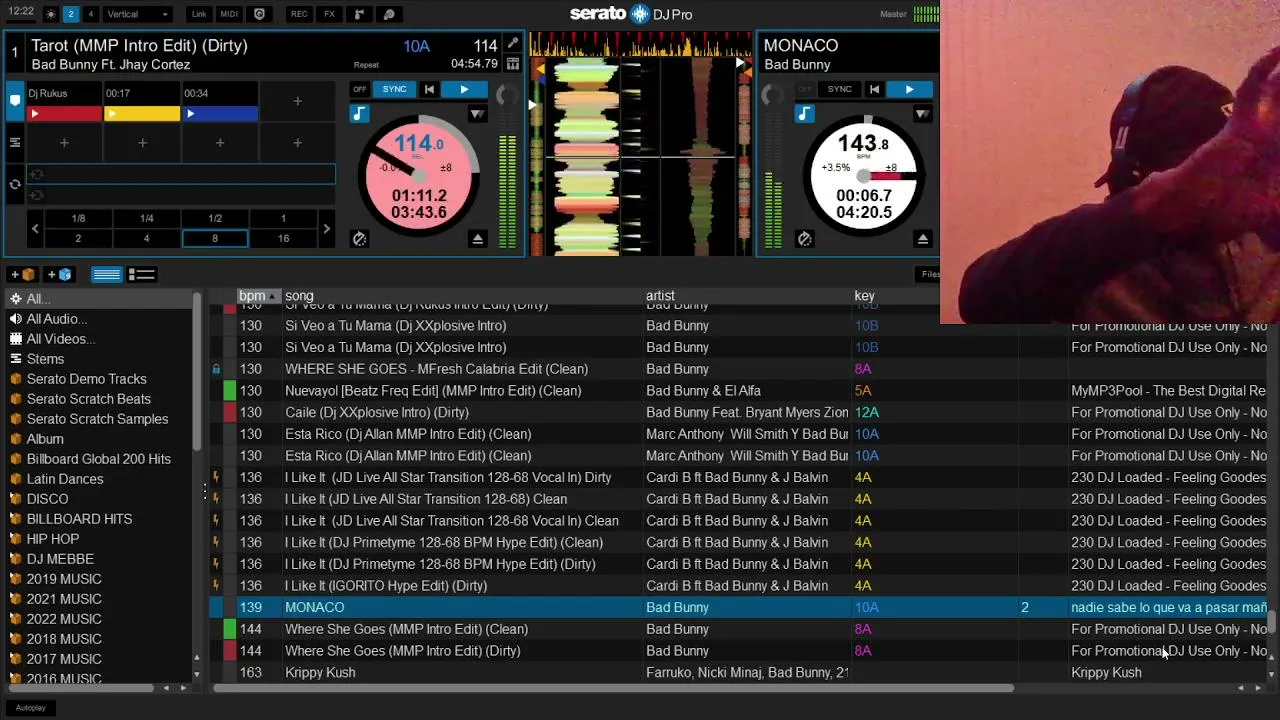Open the Files panel tab

click(930, 274)
